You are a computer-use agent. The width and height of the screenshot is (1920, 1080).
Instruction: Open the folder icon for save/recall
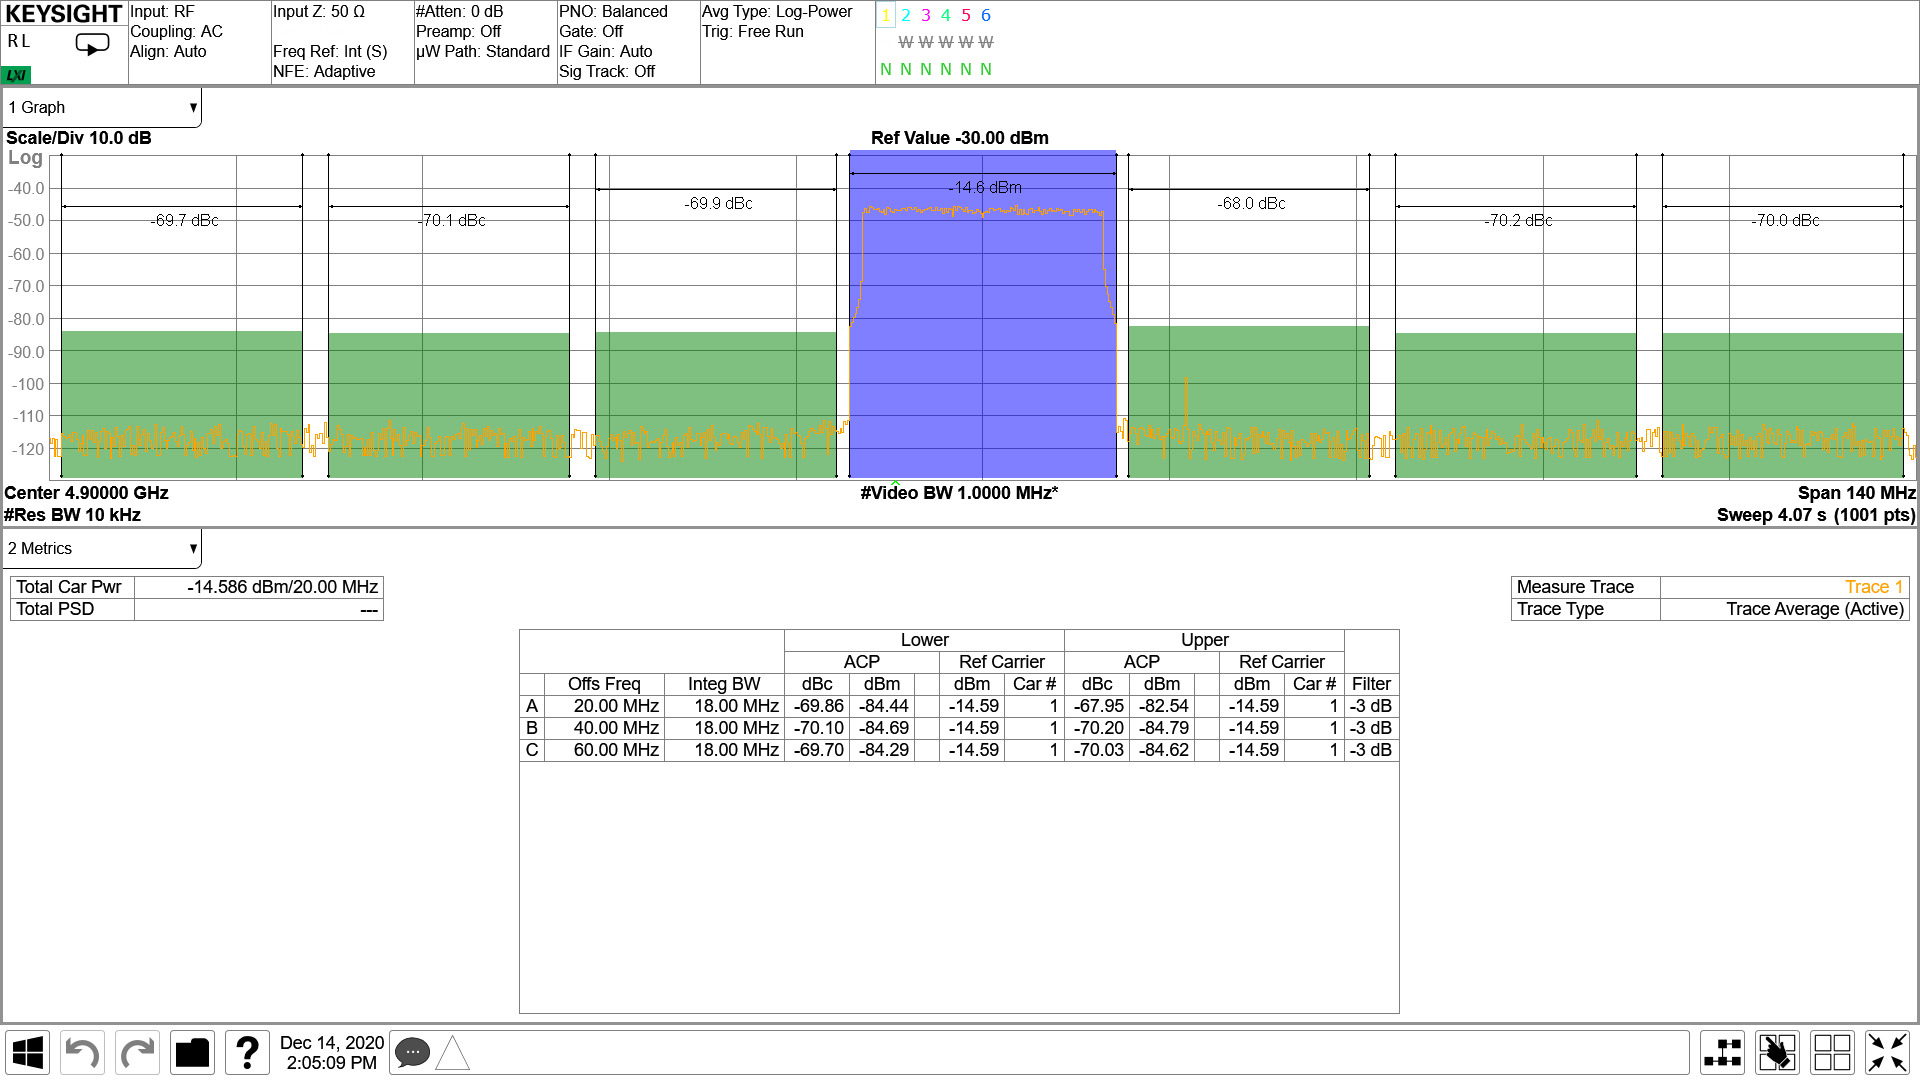pos(192,1052)
